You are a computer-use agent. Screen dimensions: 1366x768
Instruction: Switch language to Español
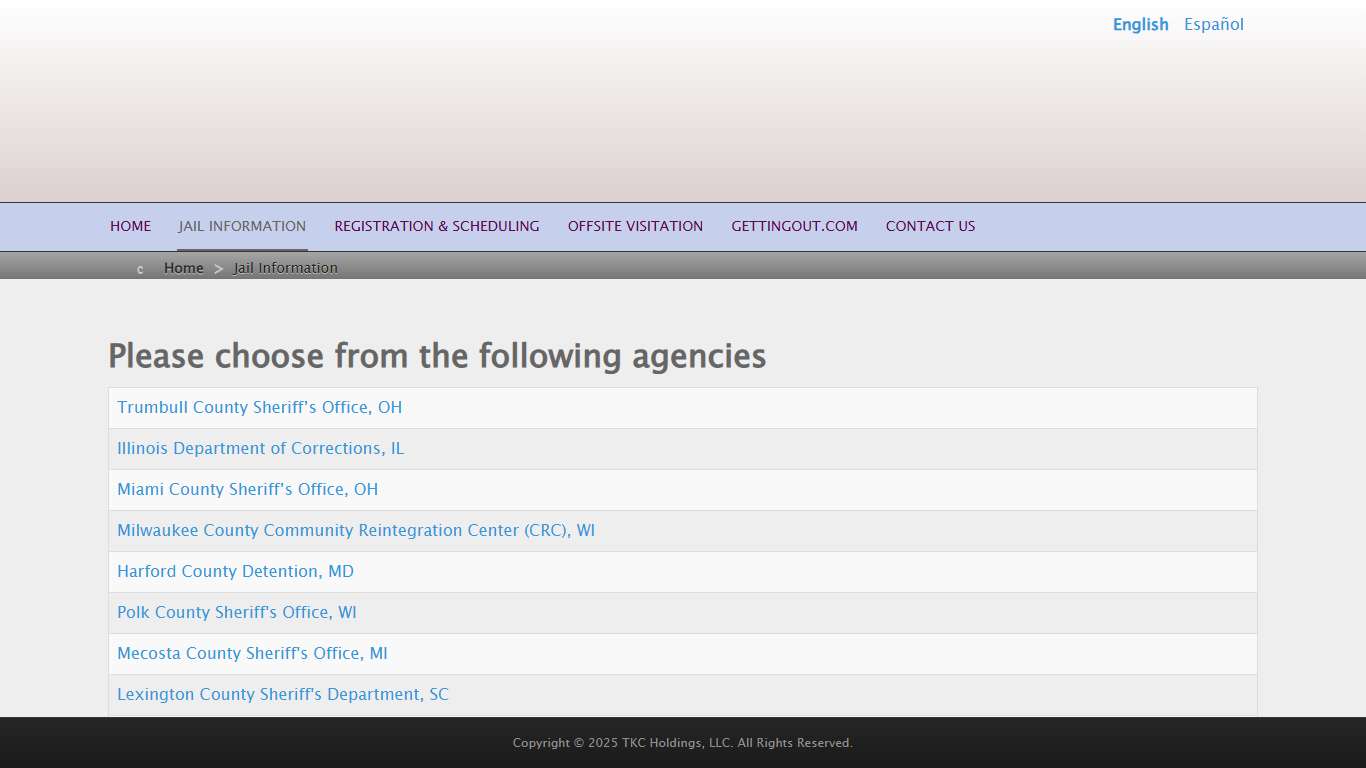coord(1213,25)
